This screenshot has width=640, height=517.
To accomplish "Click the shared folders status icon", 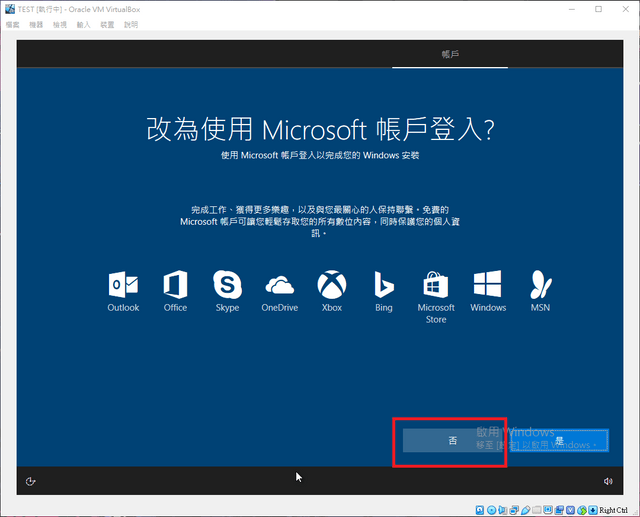I will (537, 510).
